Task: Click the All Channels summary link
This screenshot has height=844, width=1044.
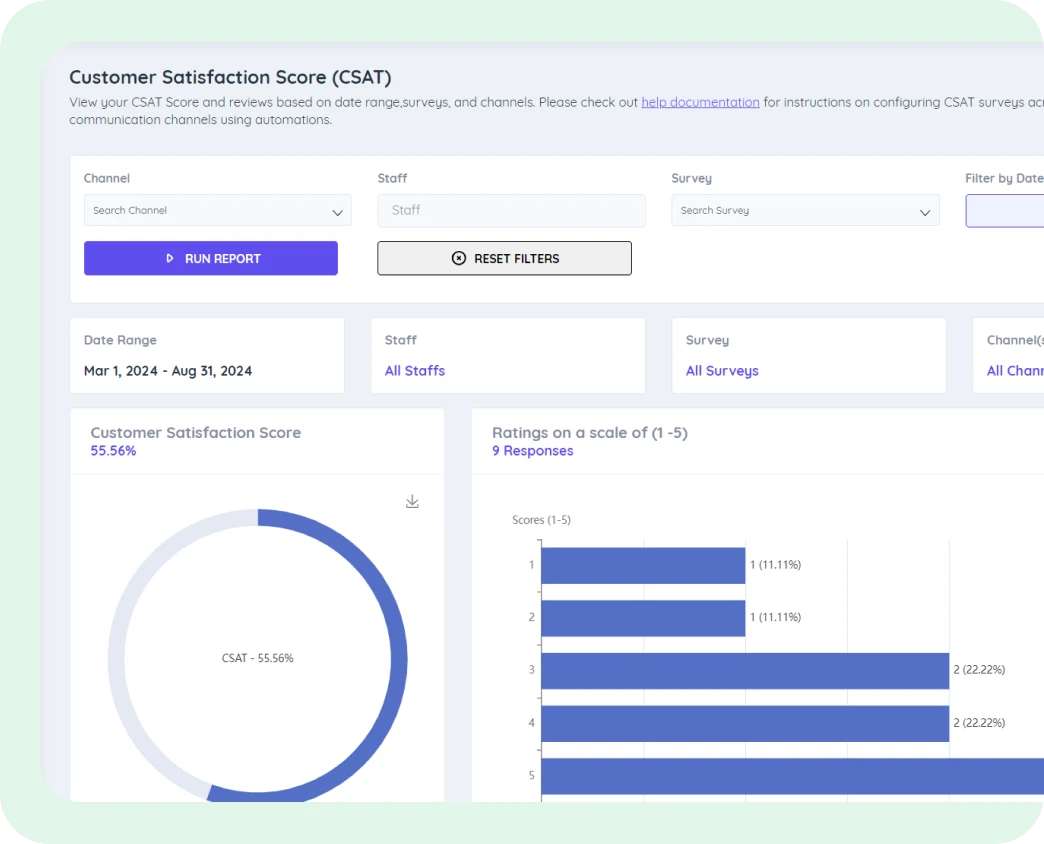Action: pyautogui.click(x=1014, y=371)
